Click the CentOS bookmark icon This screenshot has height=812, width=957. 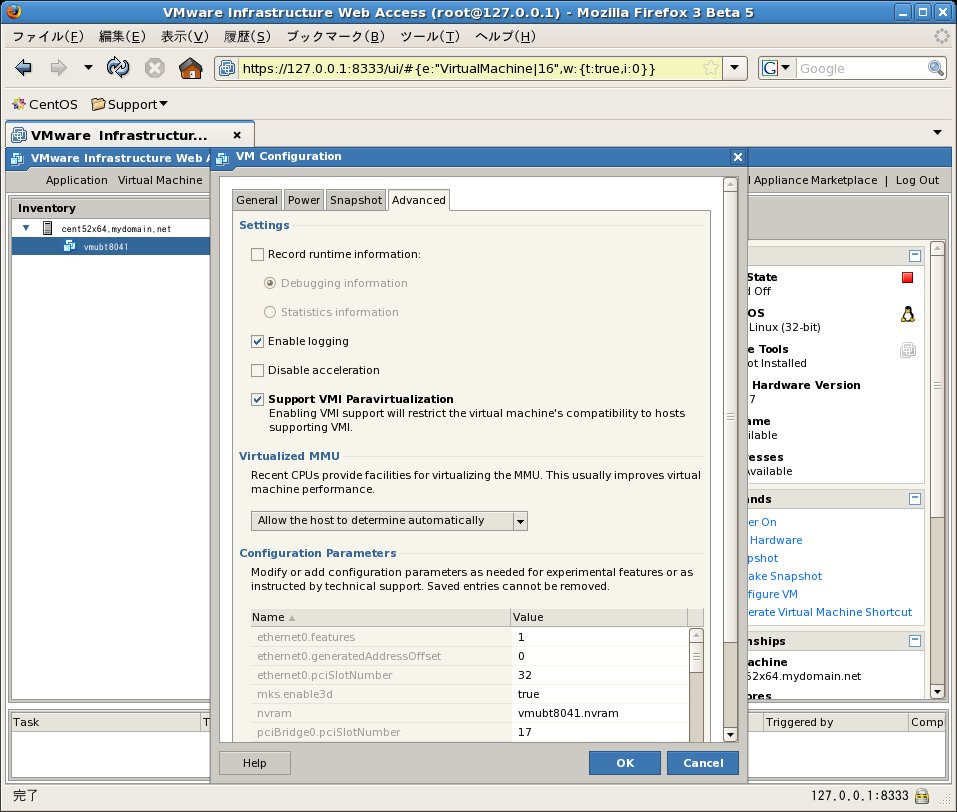pos(19,104)
